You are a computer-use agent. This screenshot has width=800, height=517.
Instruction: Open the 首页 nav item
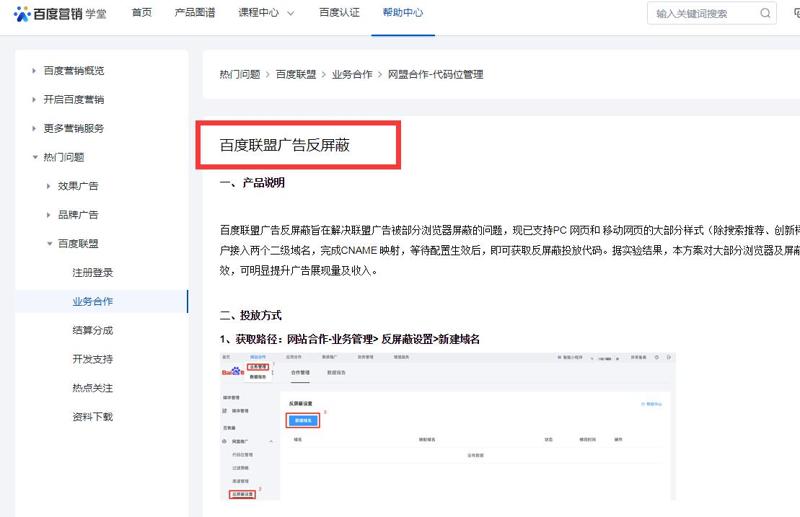142,13
